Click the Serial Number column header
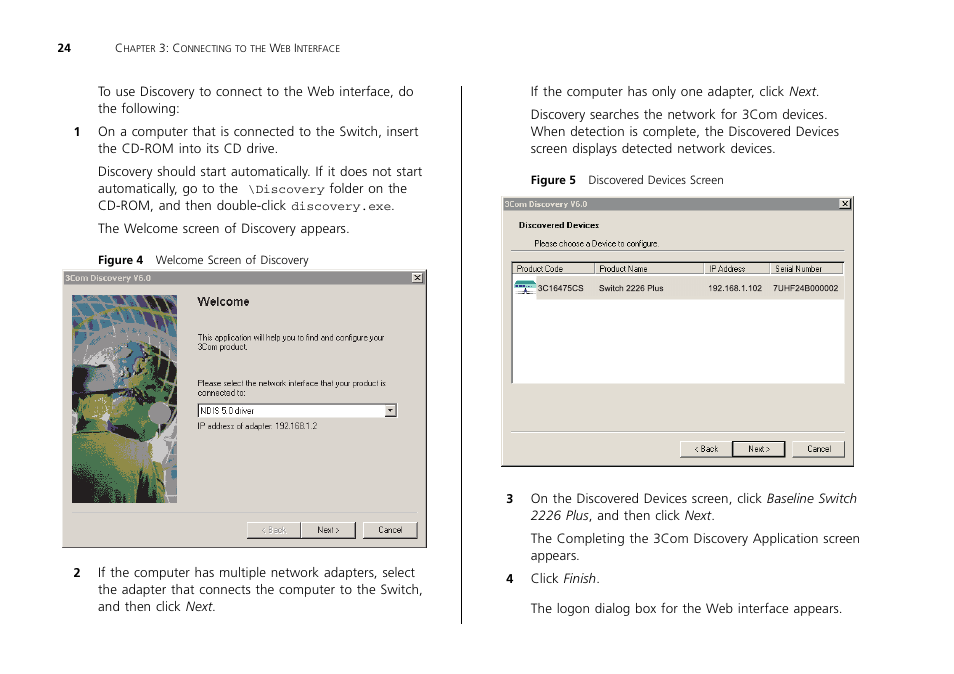 tap(807, 268)
